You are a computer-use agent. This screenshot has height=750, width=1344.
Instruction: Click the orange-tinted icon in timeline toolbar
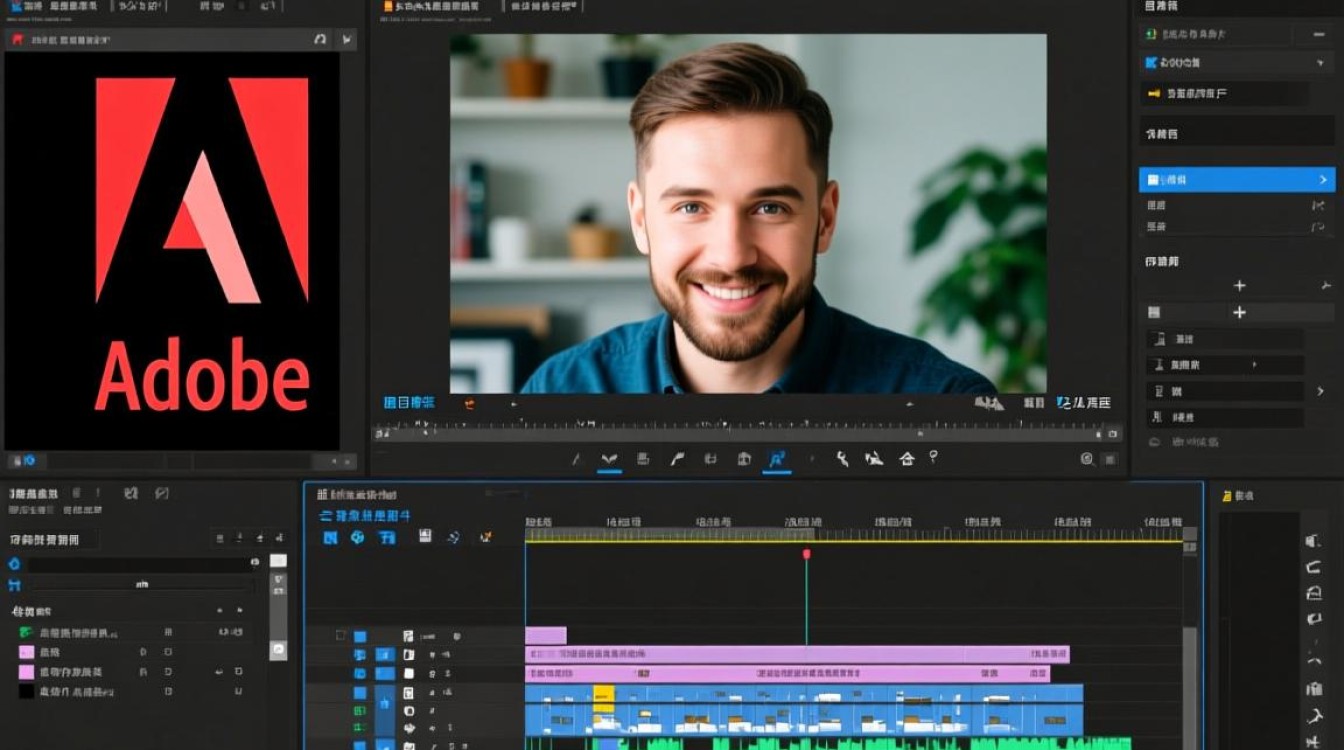click(485, 538)
